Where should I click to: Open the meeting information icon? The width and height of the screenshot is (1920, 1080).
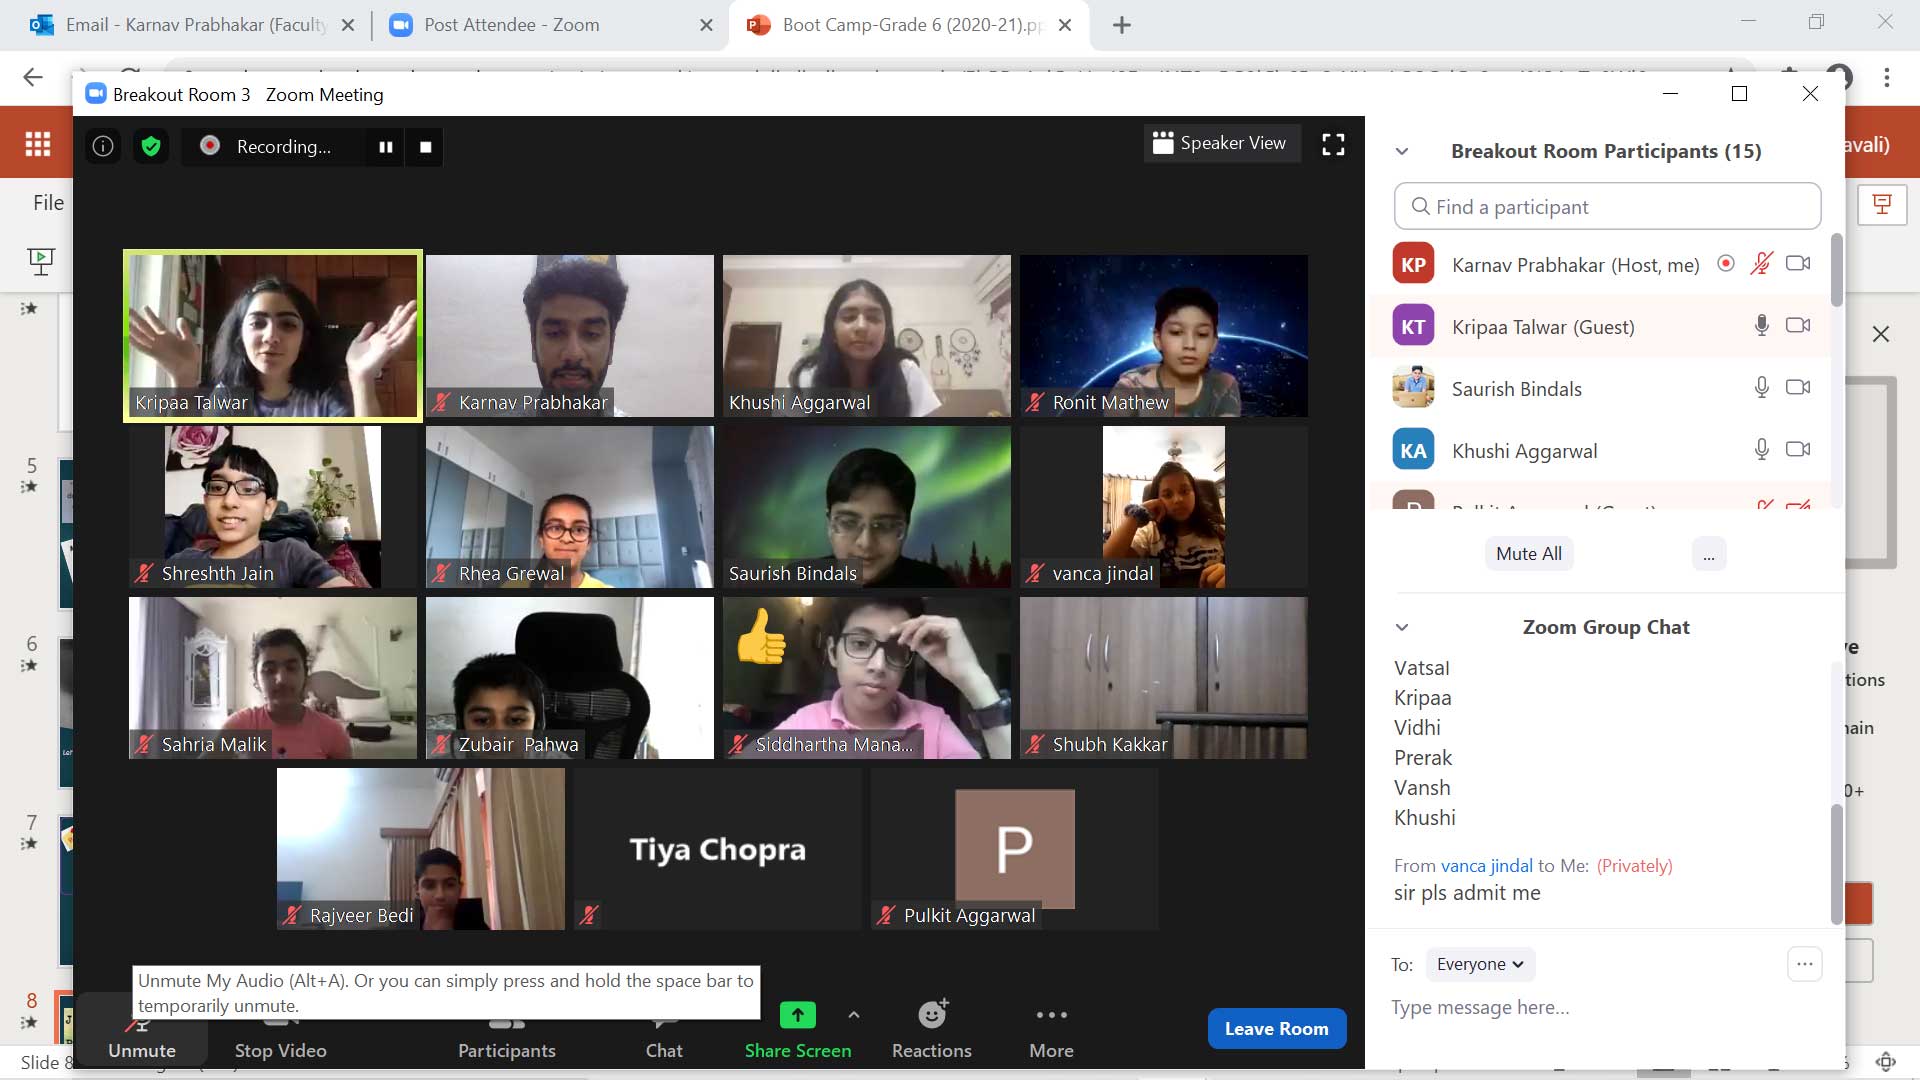coord(103,147)
